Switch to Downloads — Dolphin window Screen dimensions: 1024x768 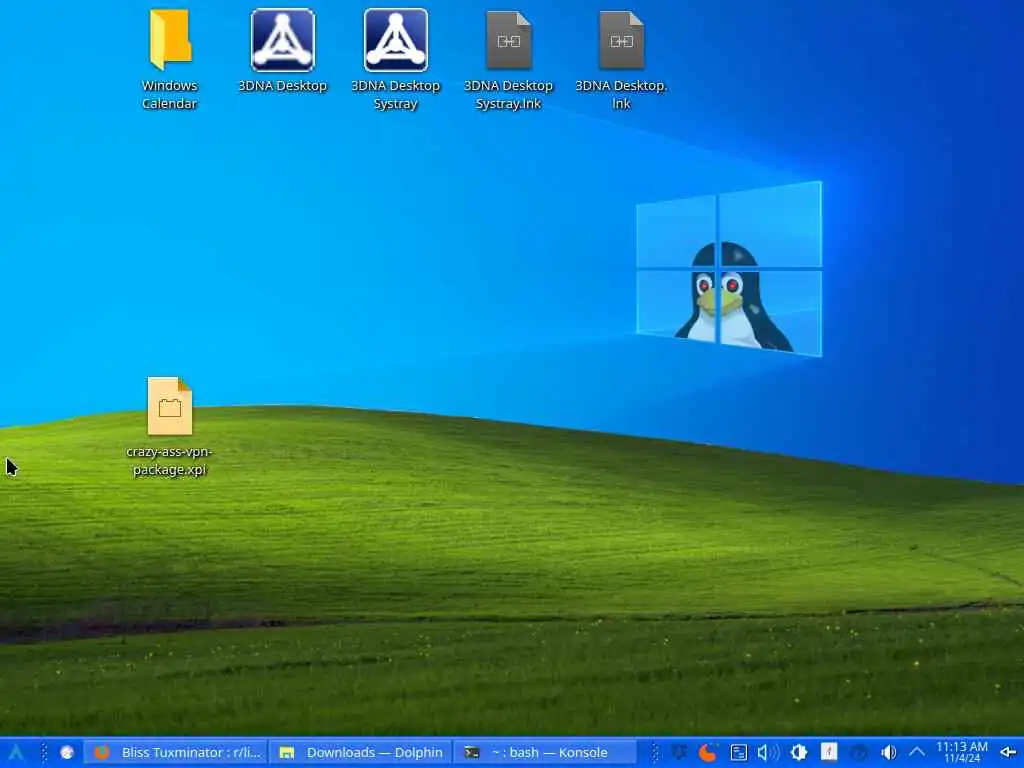pos(360,753)
